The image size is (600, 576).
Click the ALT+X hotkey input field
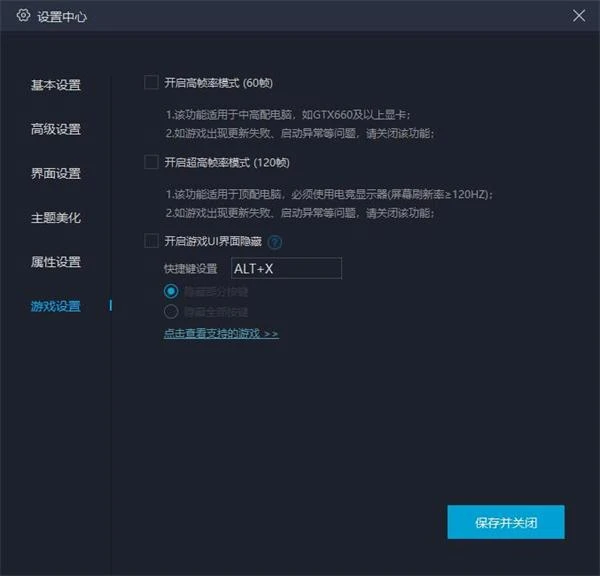286,268
